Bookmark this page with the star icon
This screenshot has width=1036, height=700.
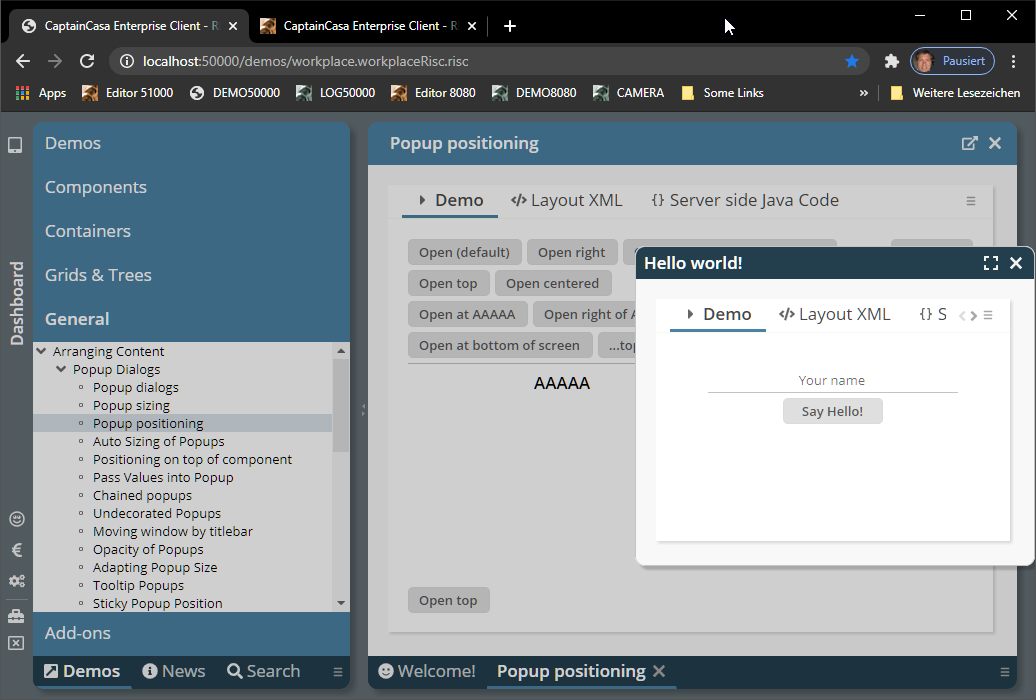coord(852,61)
